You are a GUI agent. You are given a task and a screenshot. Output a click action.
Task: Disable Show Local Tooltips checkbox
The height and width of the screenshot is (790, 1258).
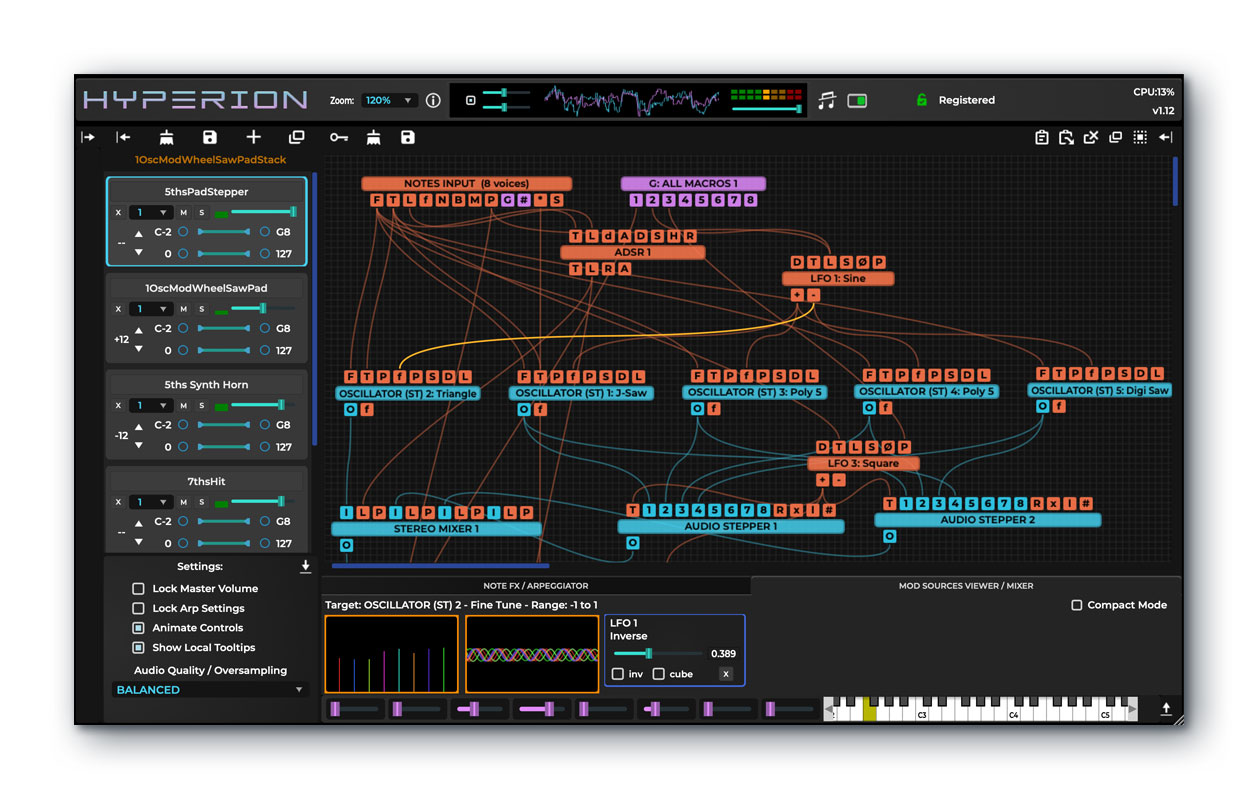pyautogui.click(x=139, y=647)
